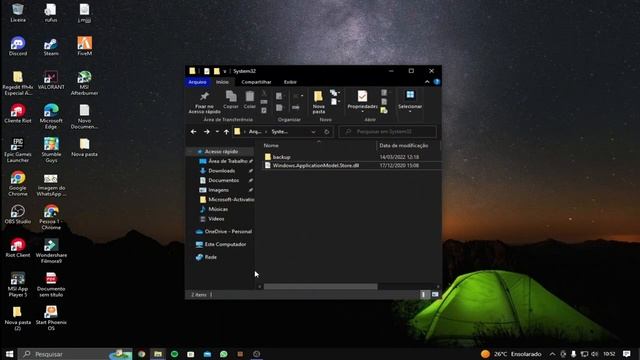Open Downloads in the sidebar
The width and height of the screenshot is (640, 360).
click(222, 171)
